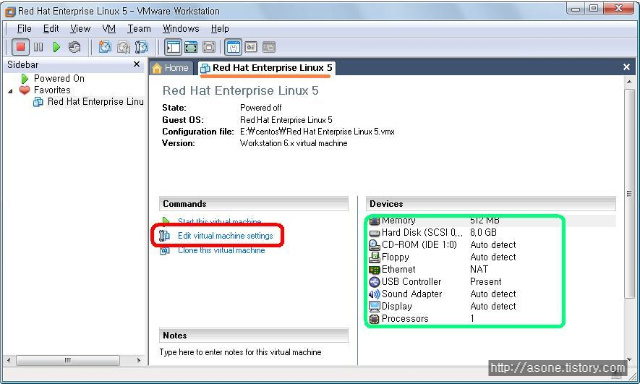Click Edit virtual machine settings
The width and height of the screenshot is (640, 384).
tap(225, 235)
